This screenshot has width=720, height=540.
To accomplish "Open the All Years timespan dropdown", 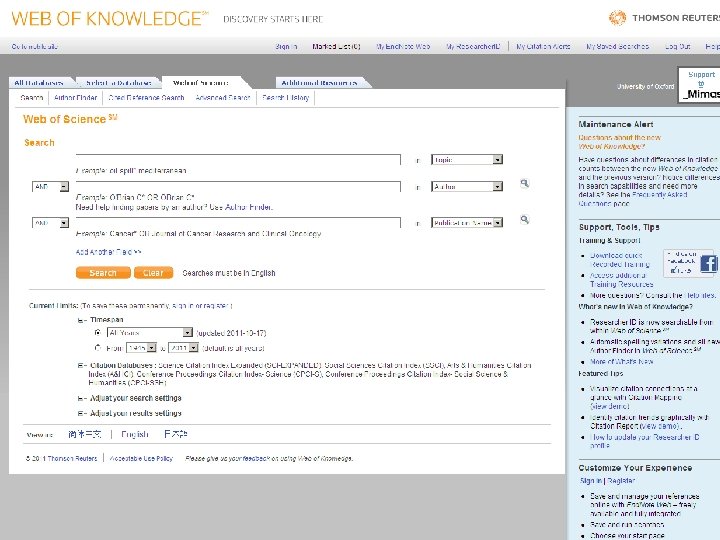I will point(150,332).
